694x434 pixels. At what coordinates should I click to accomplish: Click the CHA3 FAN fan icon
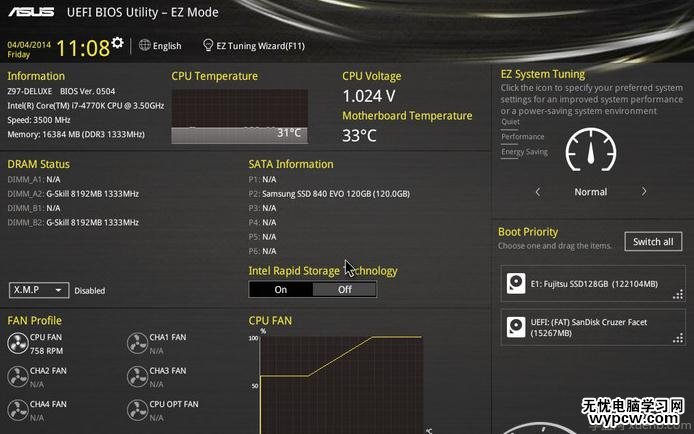click(x=137, y=377)
